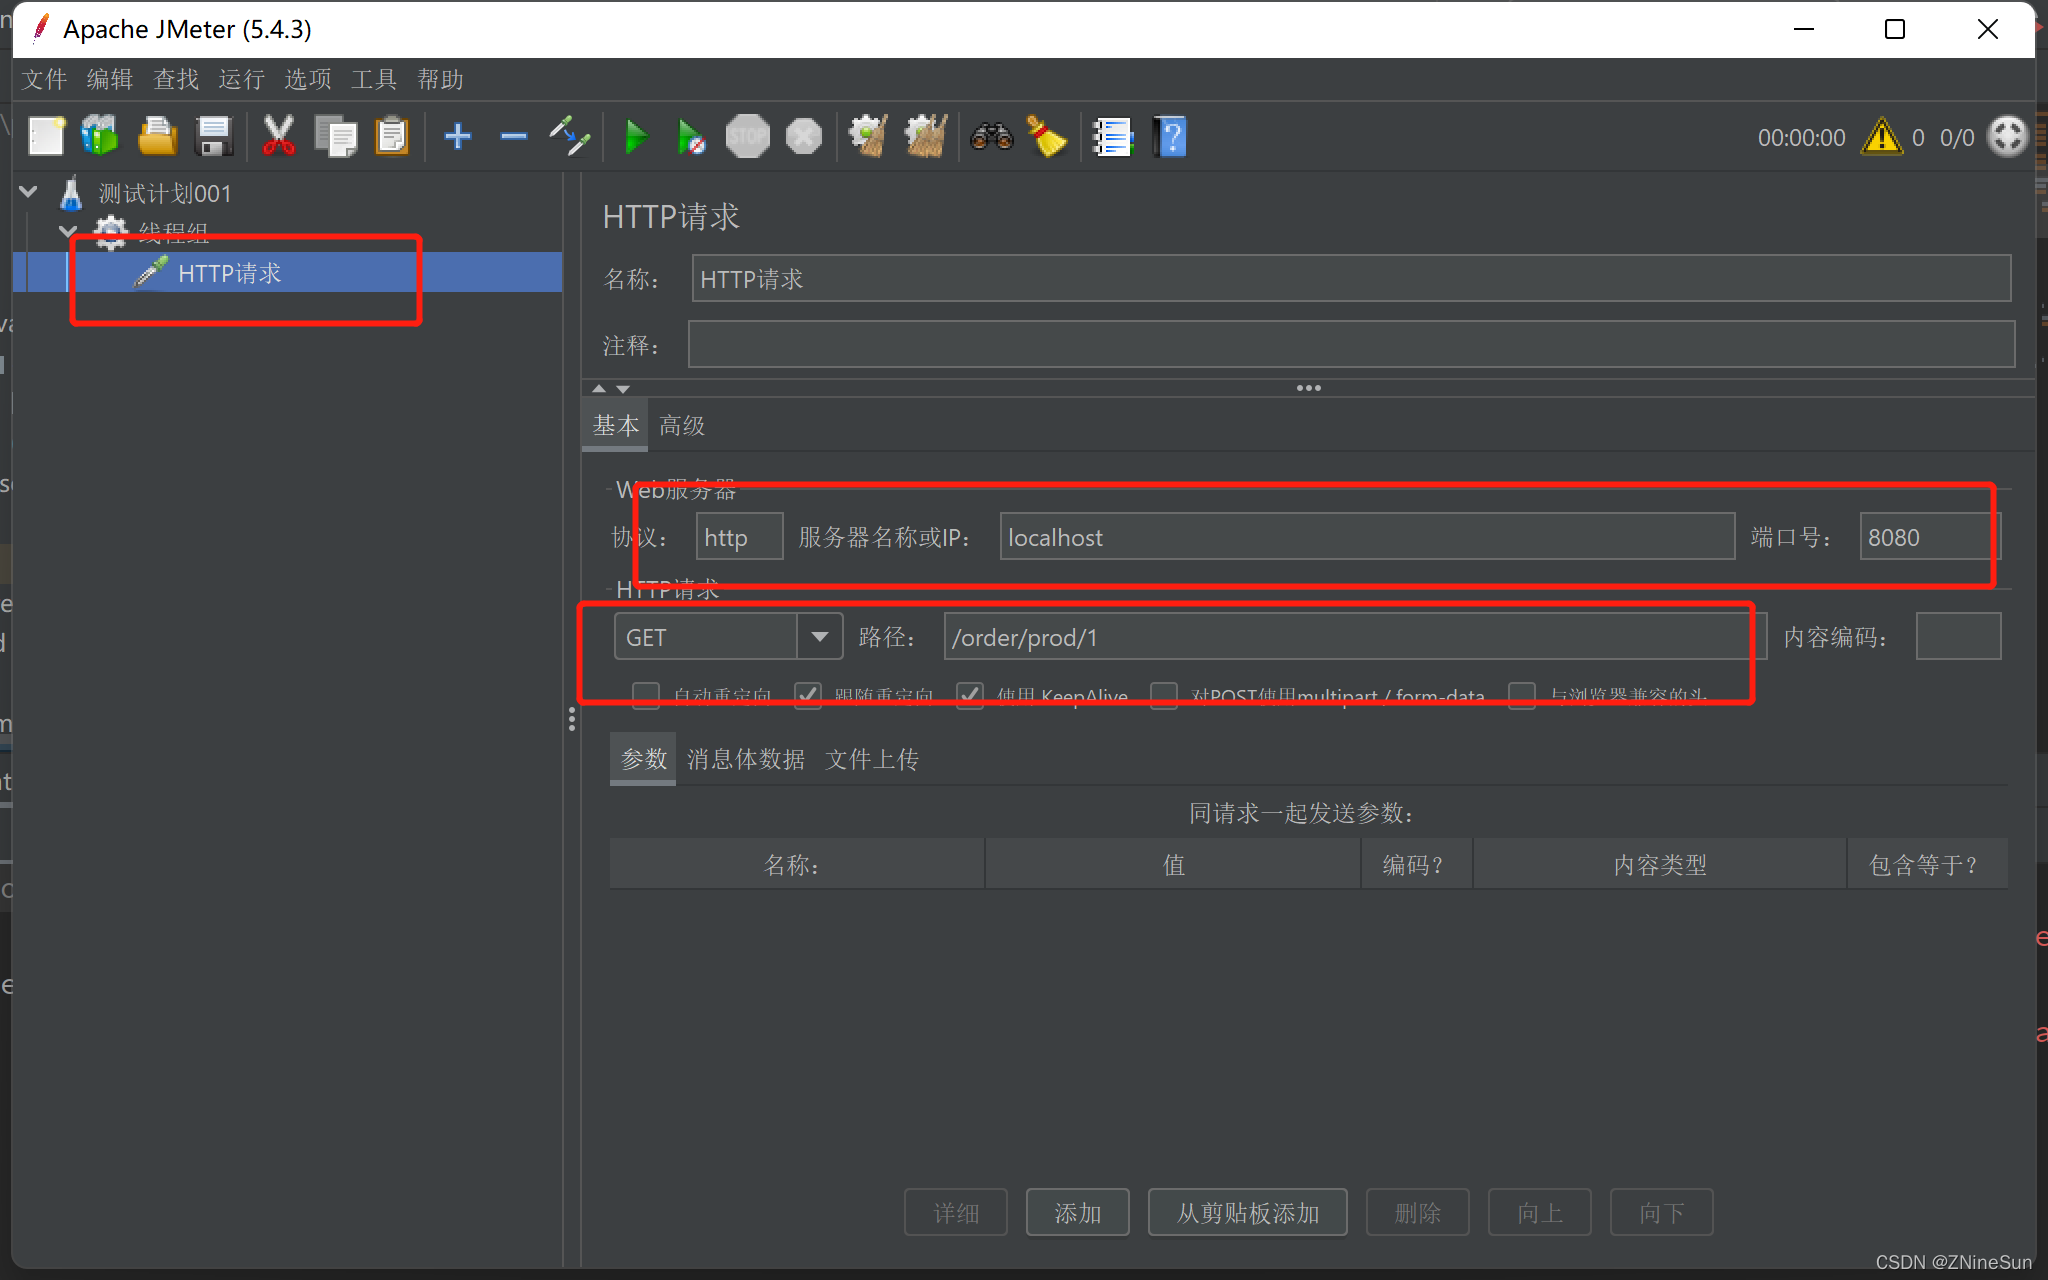Start test with no pauses icon
2048x1280 pixels.
pyautogui.click(x=691, y=136)
